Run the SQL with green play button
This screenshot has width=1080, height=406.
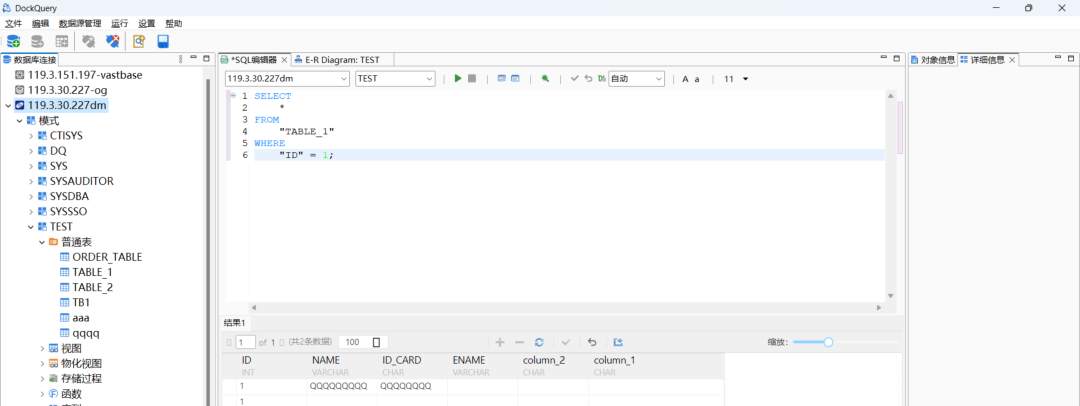458,79
